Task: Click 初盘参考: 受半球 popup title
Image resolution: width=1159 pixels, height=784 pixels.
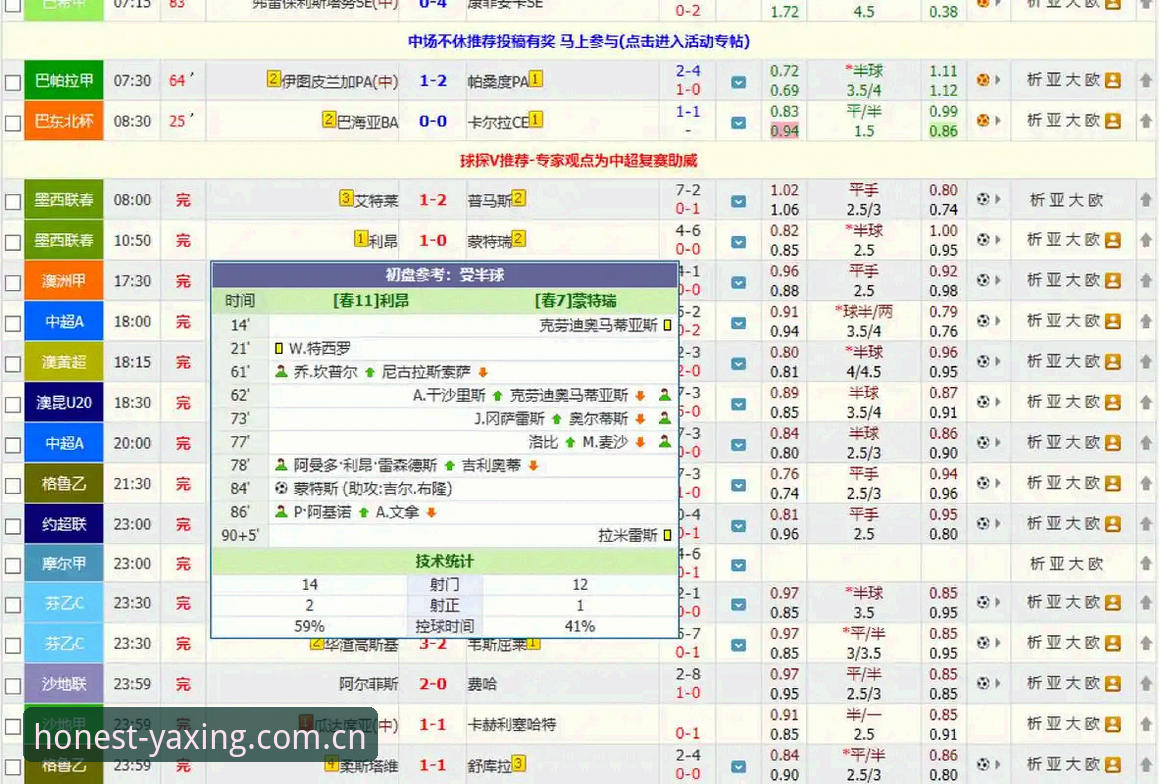Action: (x=444, y=275)
